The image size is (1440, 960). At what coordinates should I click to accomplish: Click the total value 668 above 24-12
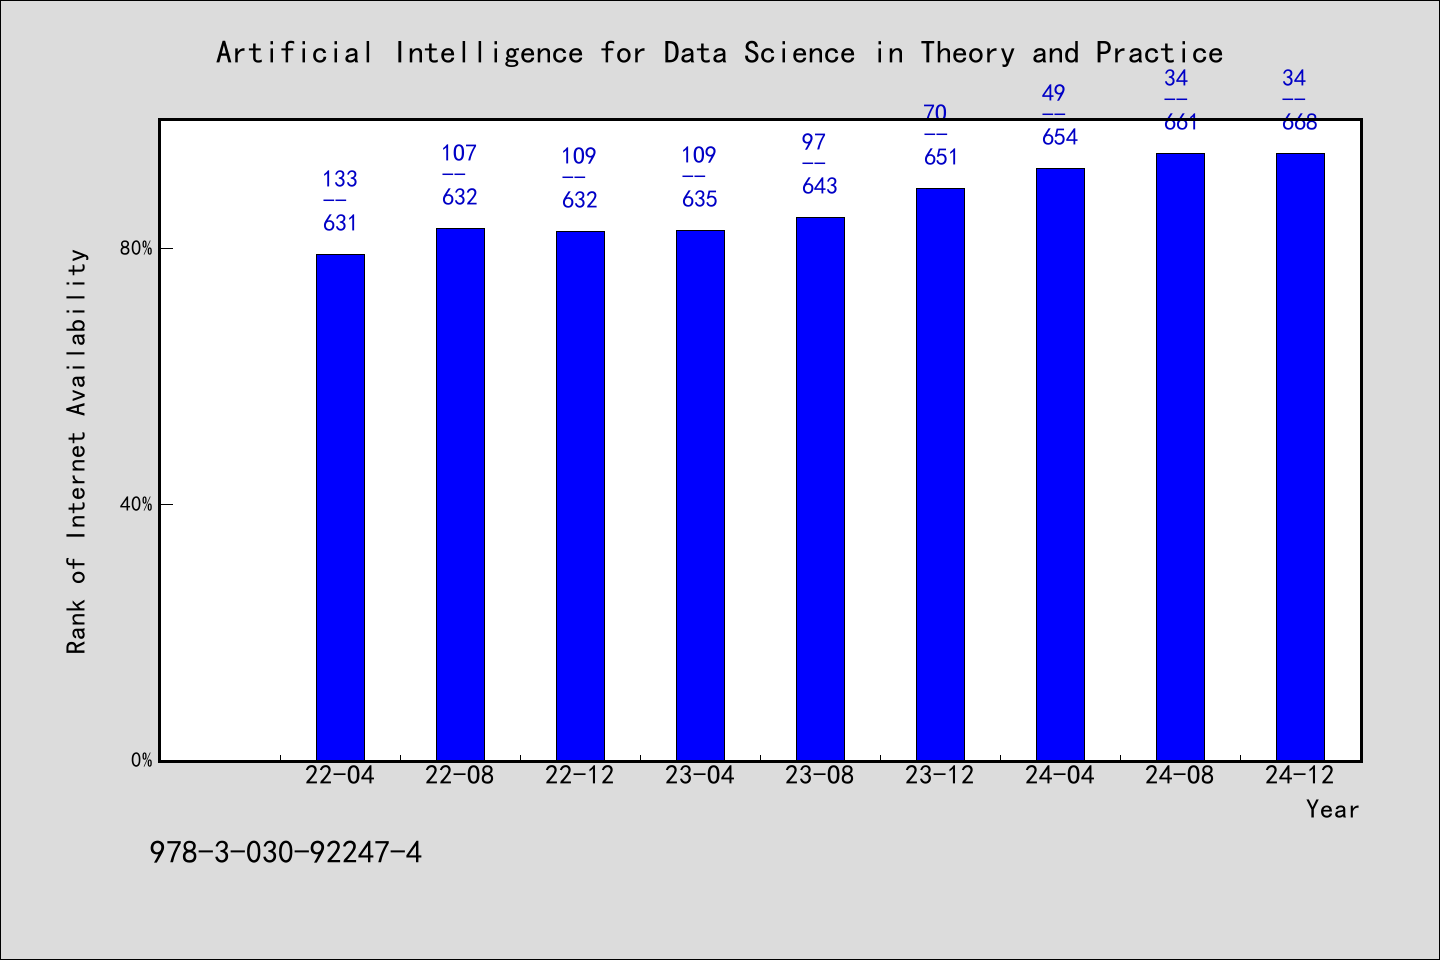pos(1300,122)
